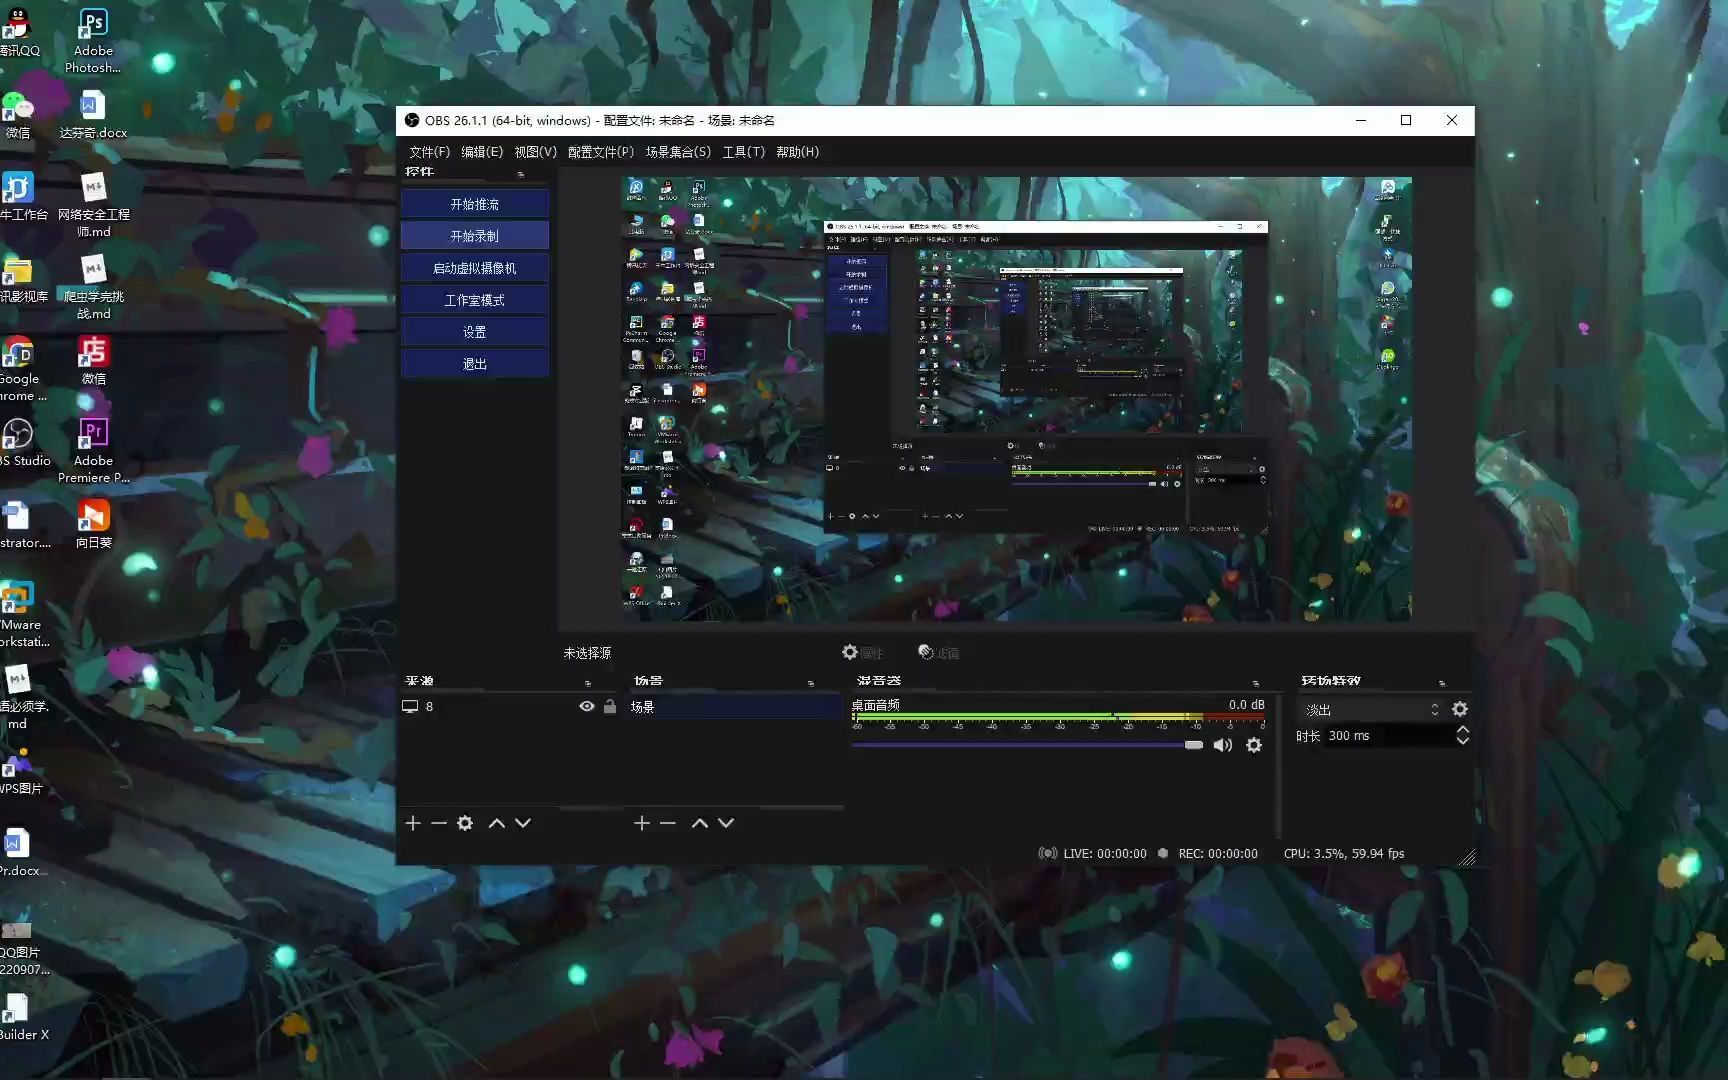Move source down arrow
The width and height of the screenshot is (1728, 1080).
coord(523,823)
